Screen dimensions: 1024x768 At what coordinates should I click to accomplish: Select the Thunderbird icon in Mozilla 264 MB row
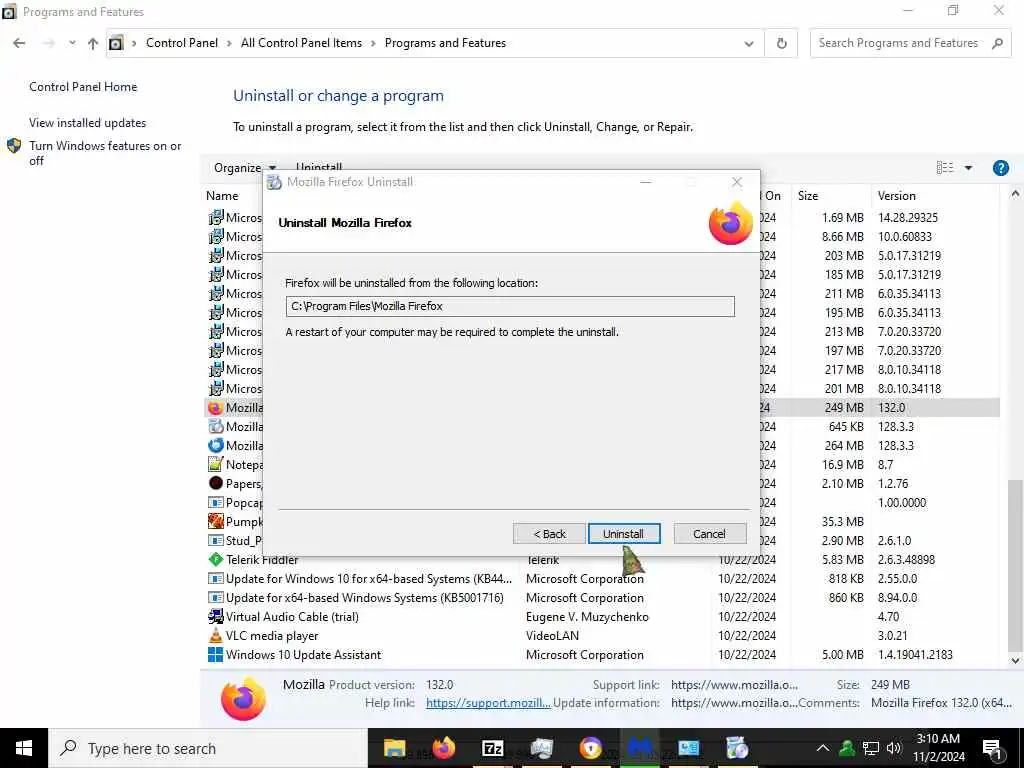(x=216, y=445)
